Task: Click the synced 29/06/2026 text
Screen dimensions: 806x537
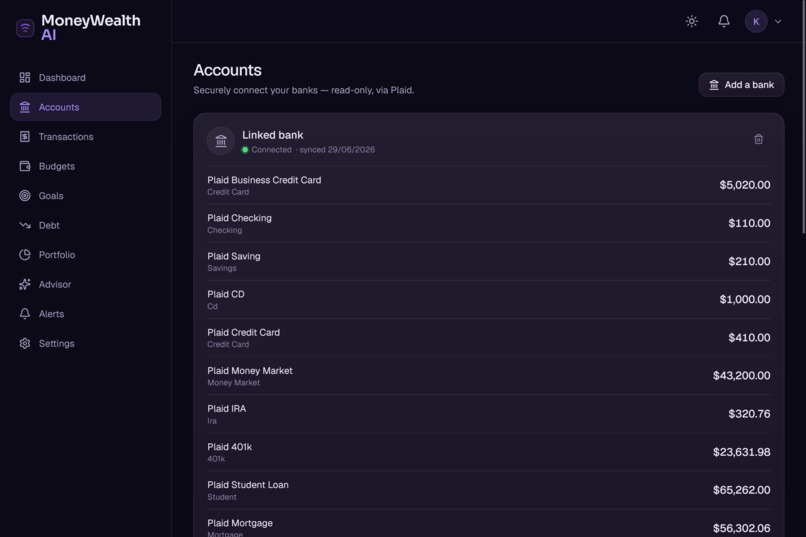Action: tap(337, 150)
